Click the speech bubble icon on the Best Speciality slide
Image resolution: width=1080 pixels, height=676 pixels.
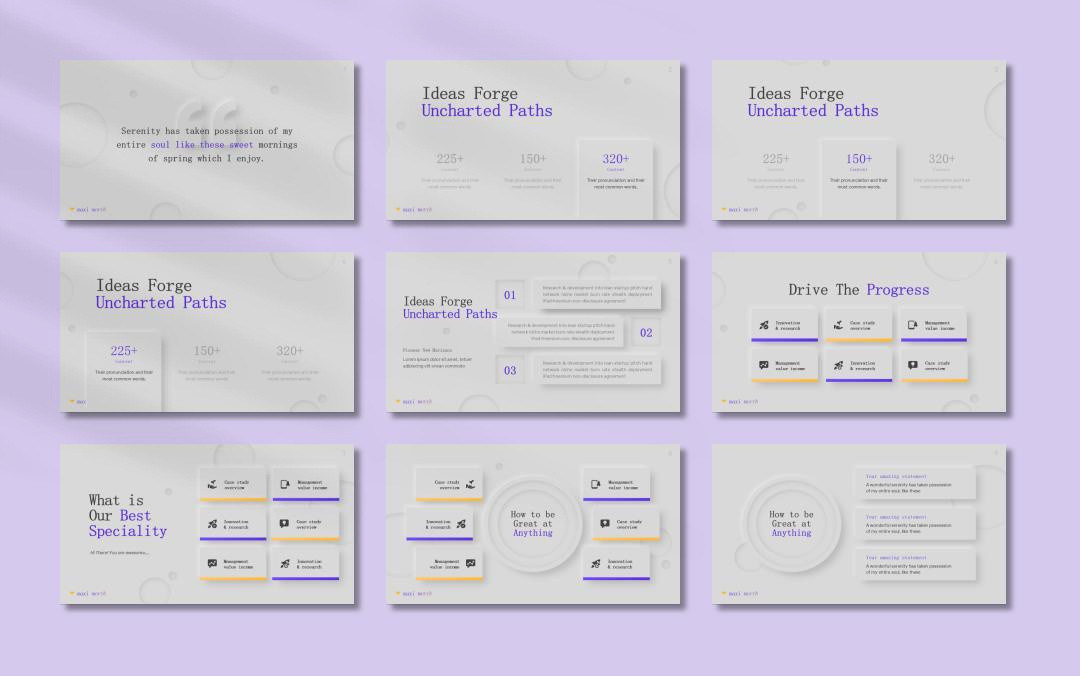tap(285, 523)
